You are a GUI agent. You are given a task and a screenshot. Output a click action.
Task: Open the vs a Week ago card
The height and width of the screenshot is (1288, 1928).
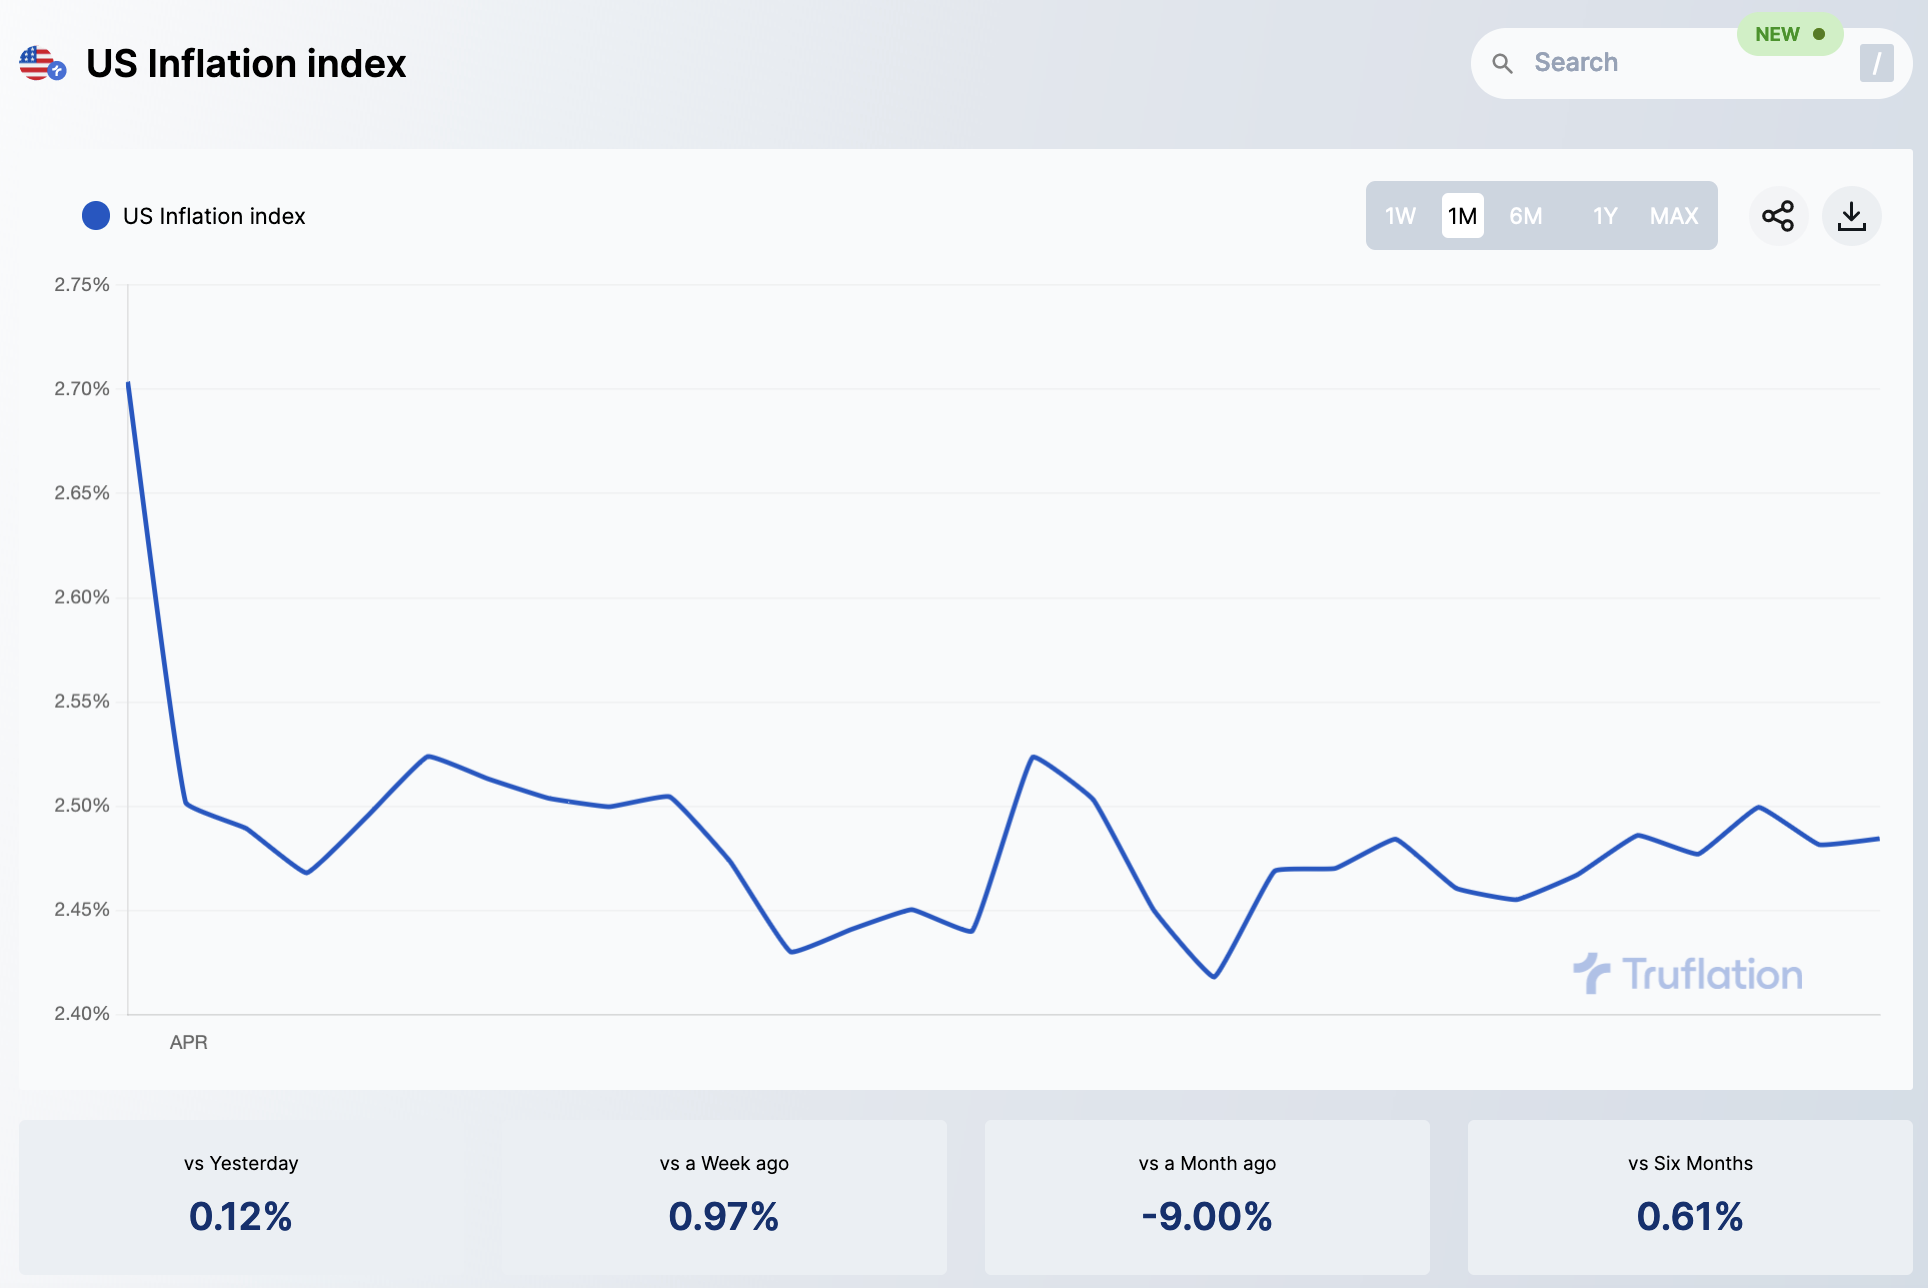724,1196
